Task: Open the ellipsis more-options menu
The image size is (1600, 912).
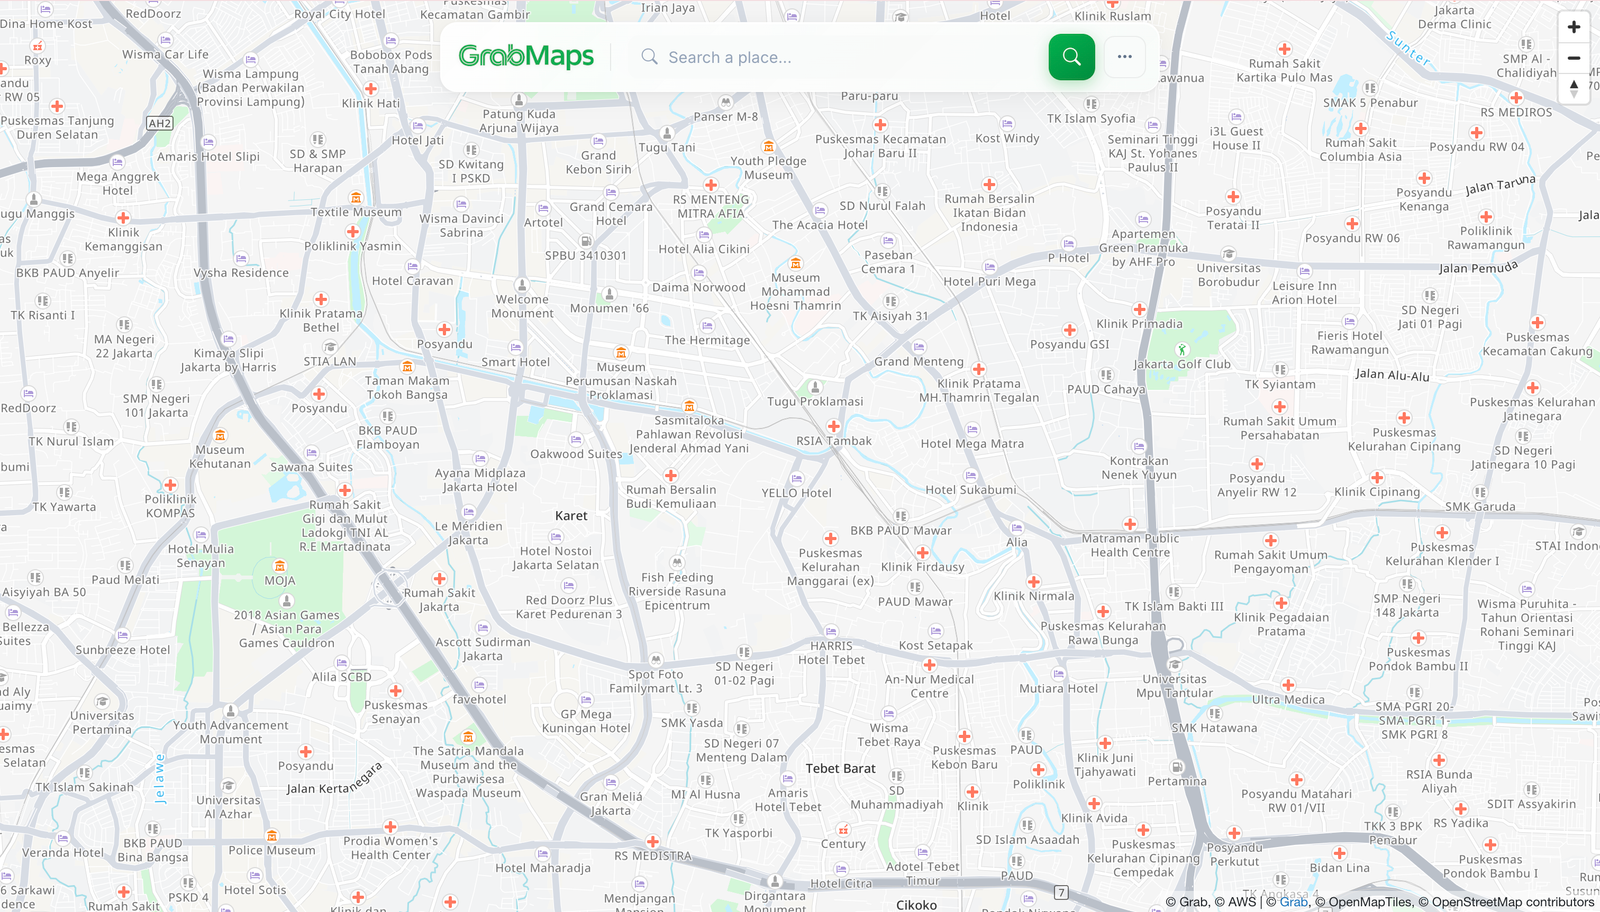Action: [x=1124, y=57]
